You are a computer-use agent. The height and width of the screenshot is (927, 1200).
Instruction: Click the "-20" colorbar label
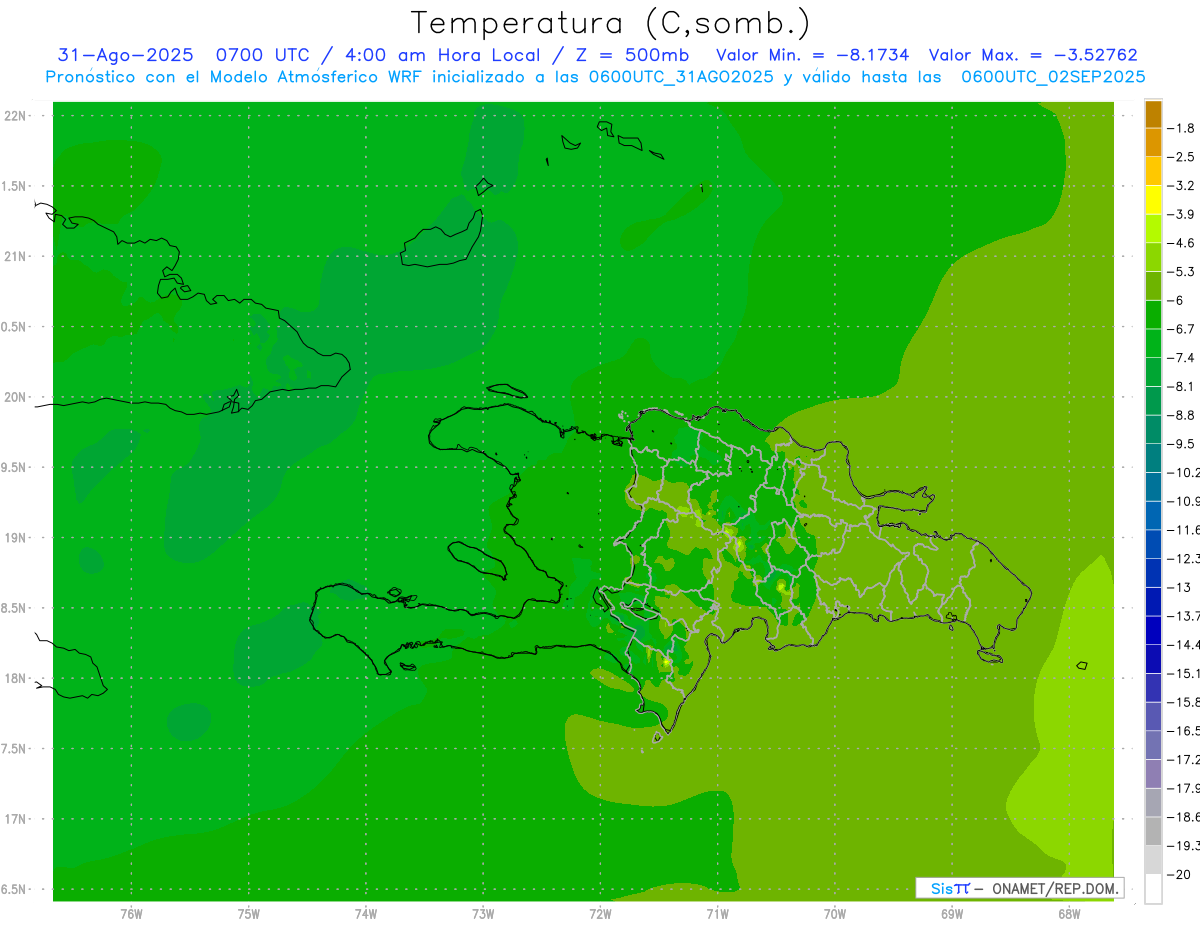[x=1179, y=874]
